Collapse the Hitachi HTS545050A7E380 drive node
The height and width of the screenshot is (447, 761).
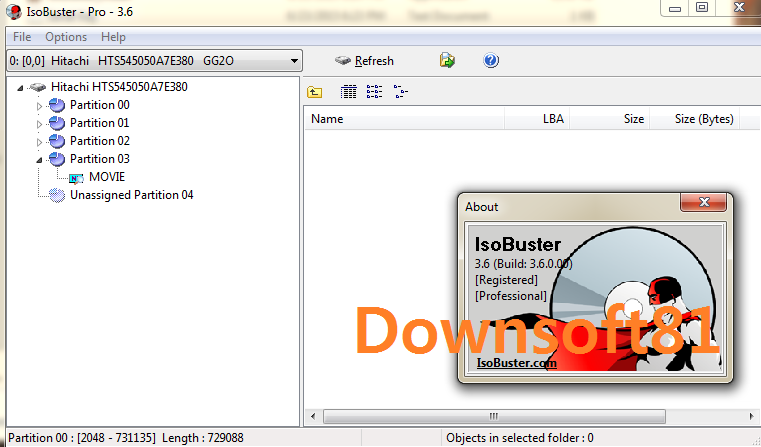[x=20, y=88]
